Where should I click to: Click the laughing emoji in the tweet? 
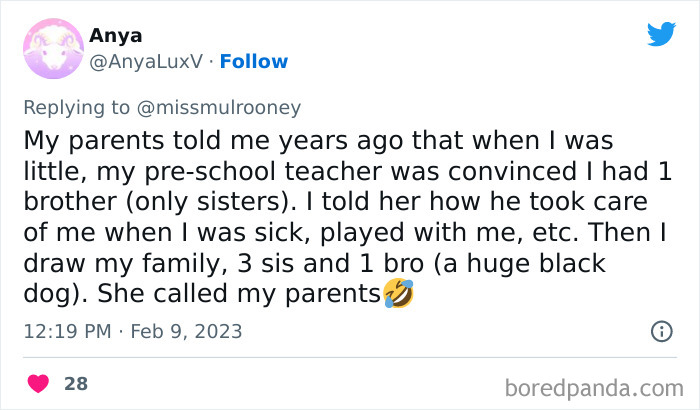pos(399,294)
